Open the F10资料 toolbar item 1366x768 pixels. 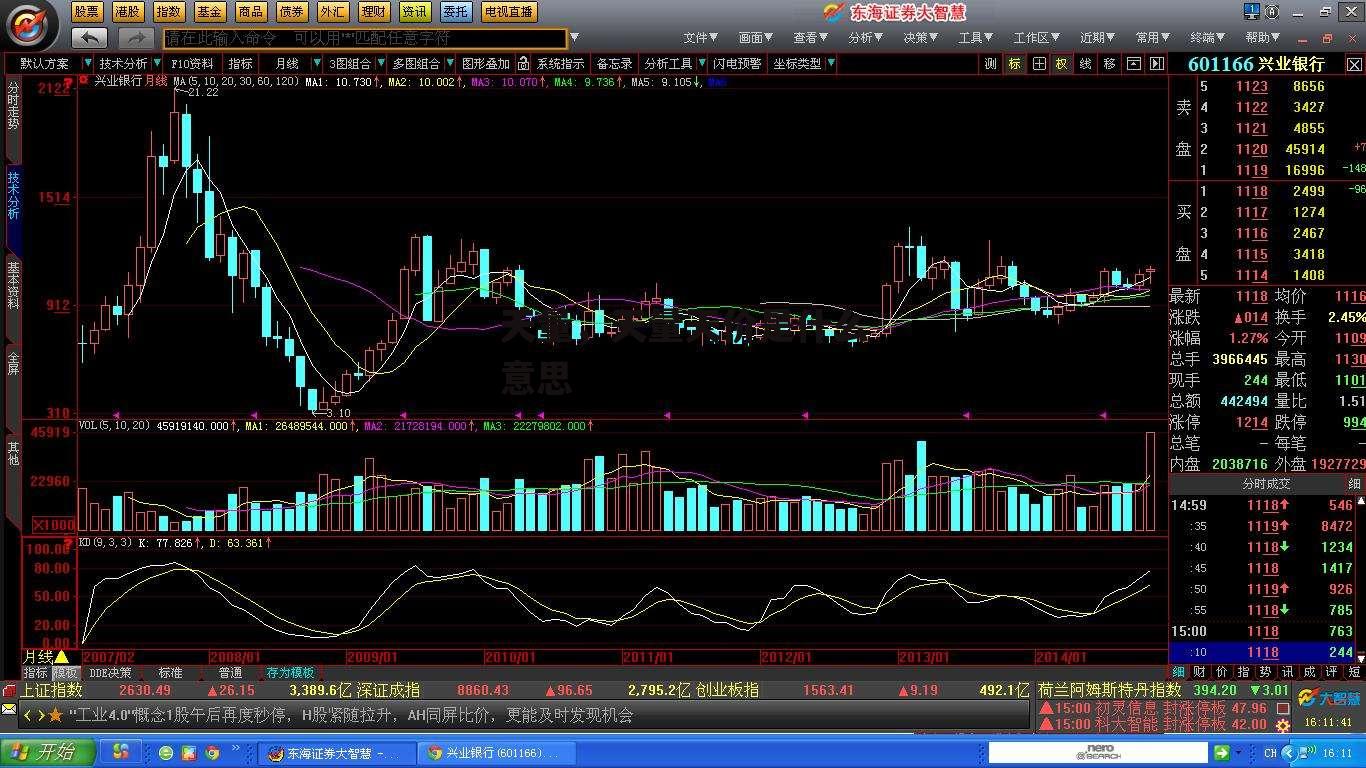(x=192, y=63)
